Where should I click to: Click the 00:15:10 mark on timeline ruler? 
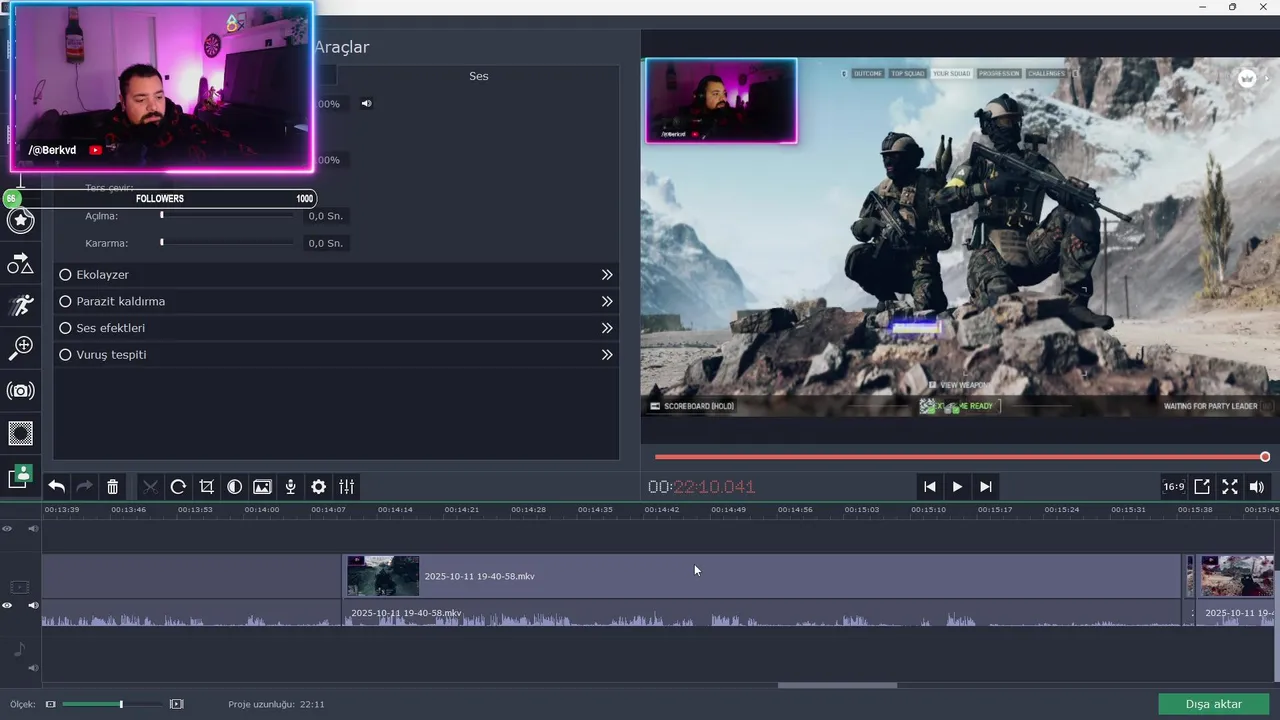coord(928,510)
